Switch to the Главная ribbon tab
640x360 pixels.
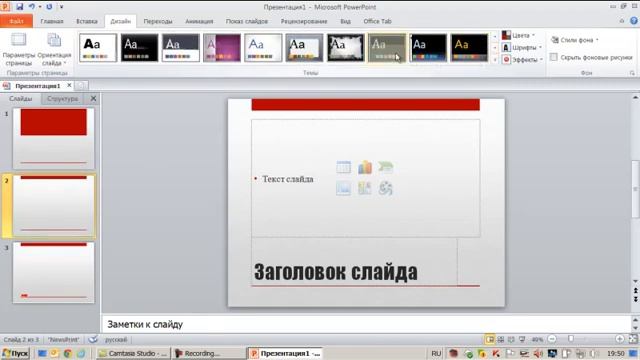tap(52, 21)
